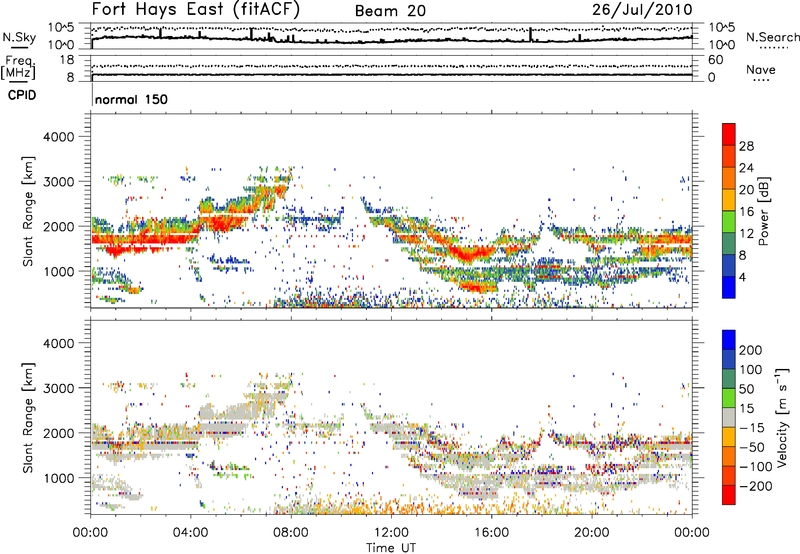Viewport: 800px width, 554px height.
Task: Click the 'Fort Hays East (fitACF)' title
Action: coord(196,10)
